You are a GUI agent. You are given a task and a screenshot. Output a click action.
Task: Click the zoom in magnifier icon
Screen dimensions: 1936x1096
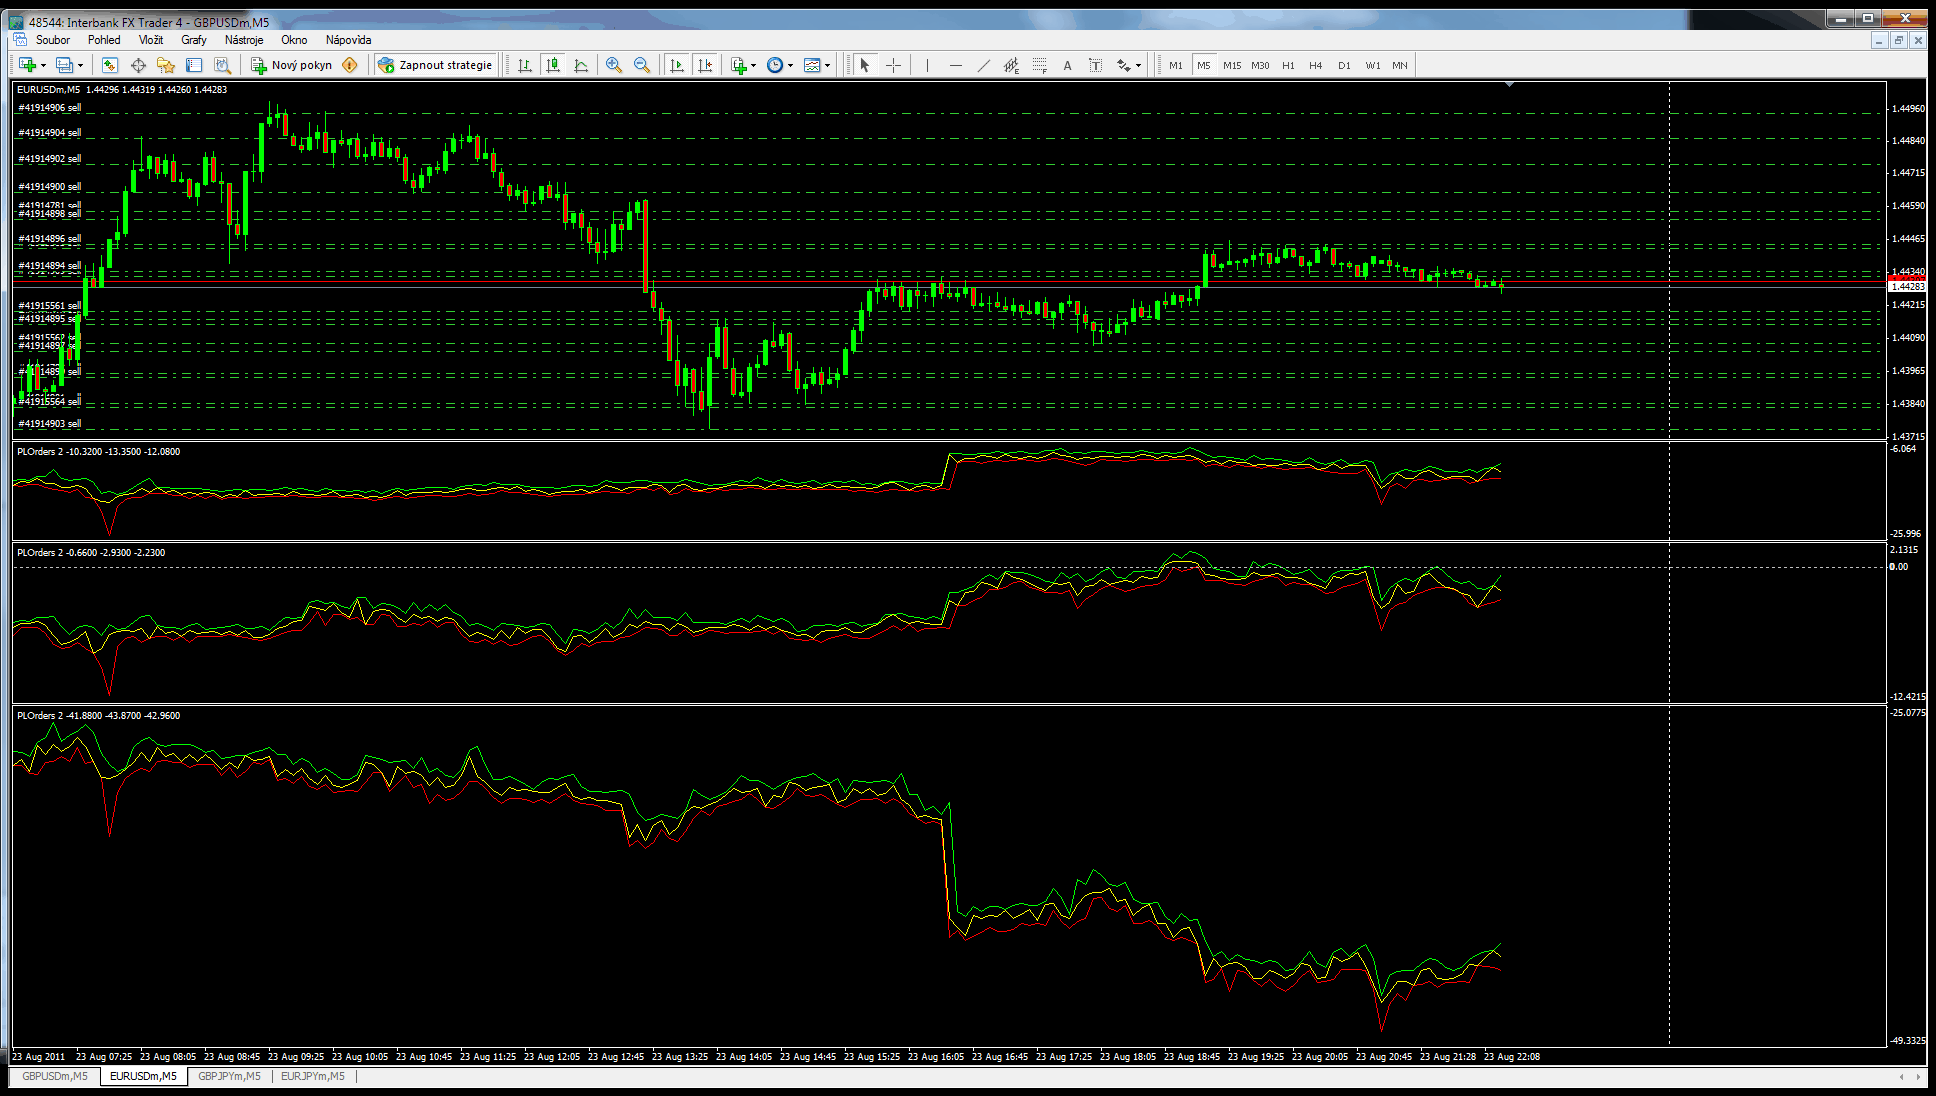point(614,65)
